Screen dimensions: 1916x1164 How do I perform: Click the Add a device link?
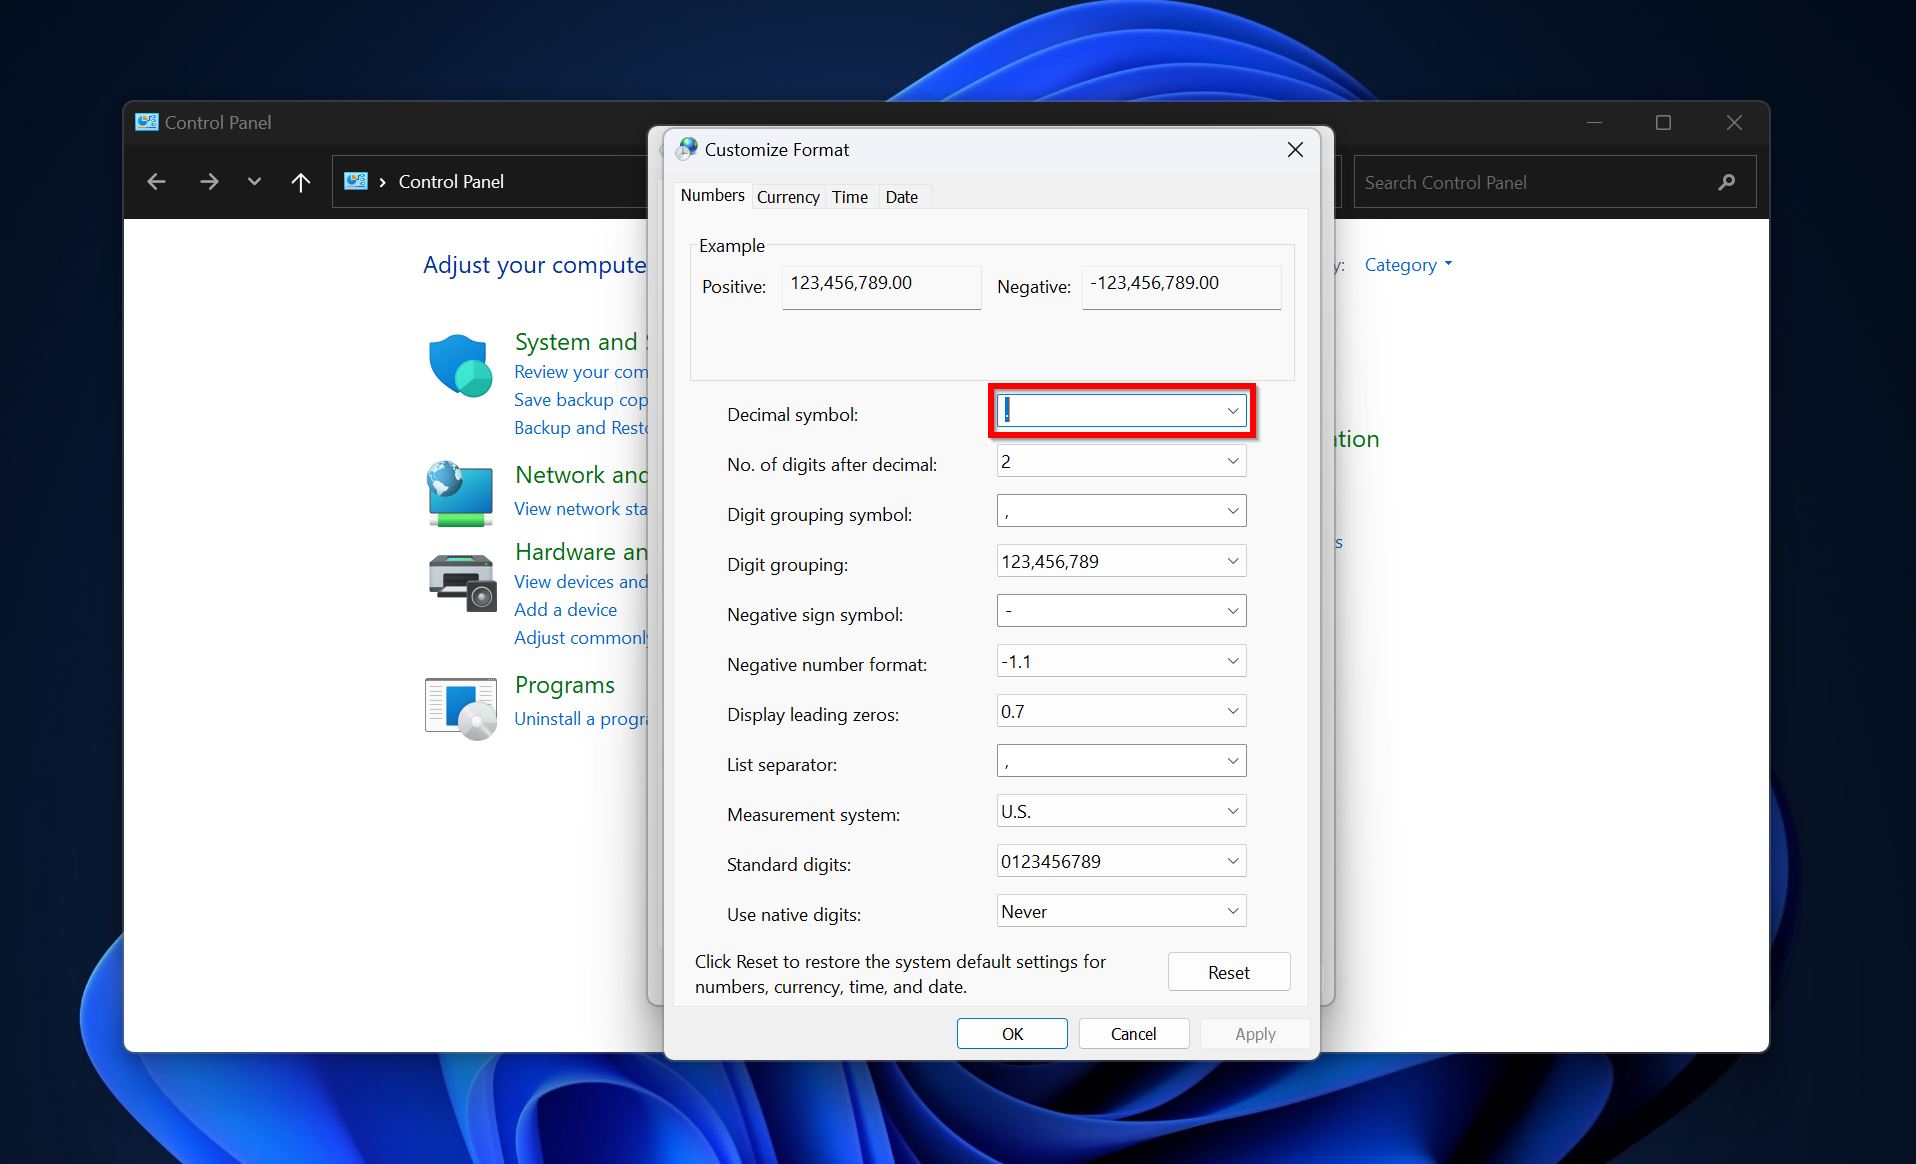(x=565, y=610)
